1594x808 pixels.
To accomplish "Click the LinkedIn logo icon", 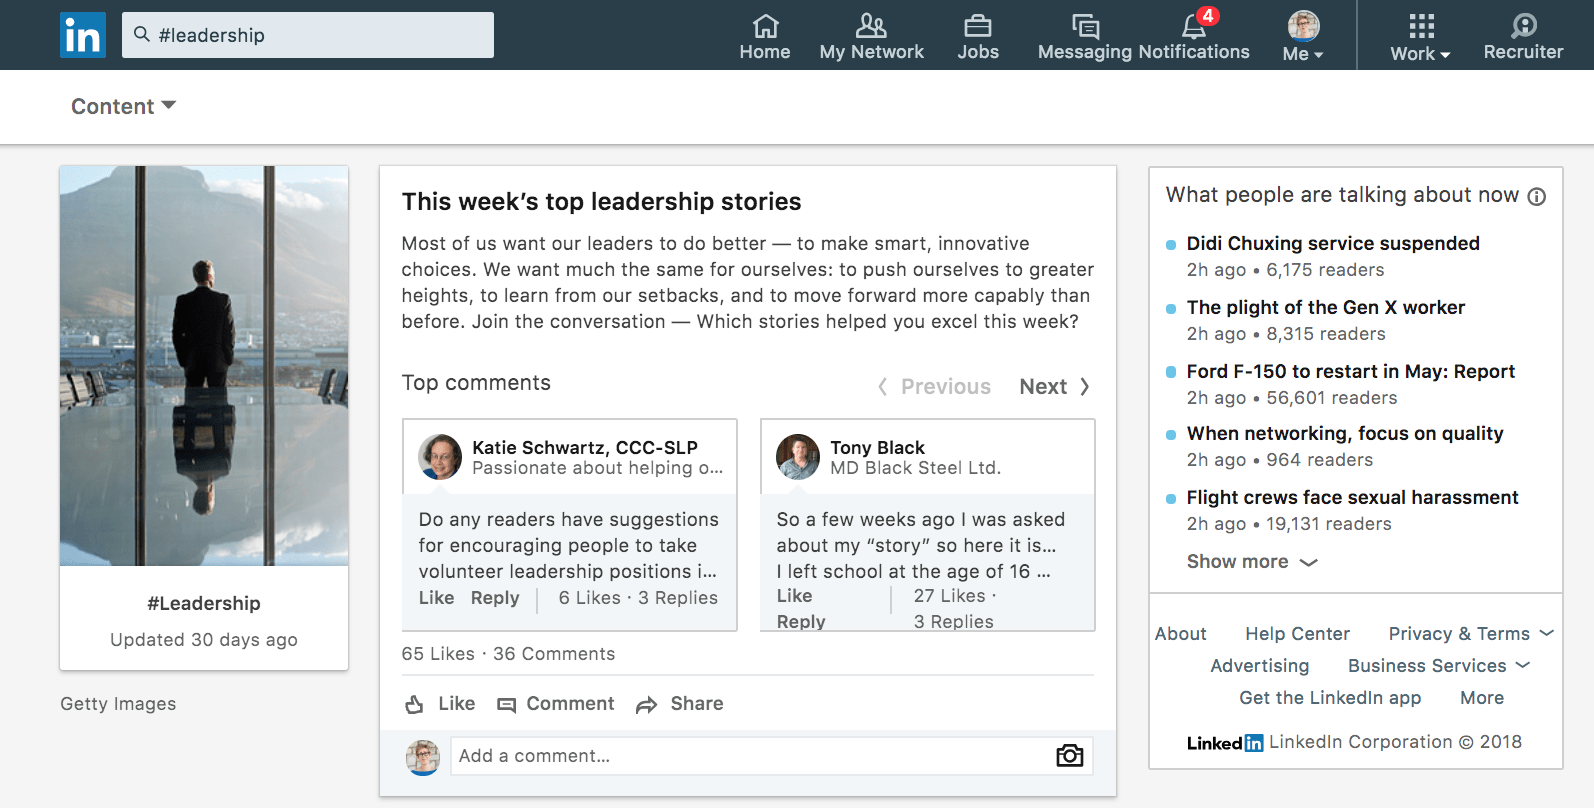I will (83, 35).
